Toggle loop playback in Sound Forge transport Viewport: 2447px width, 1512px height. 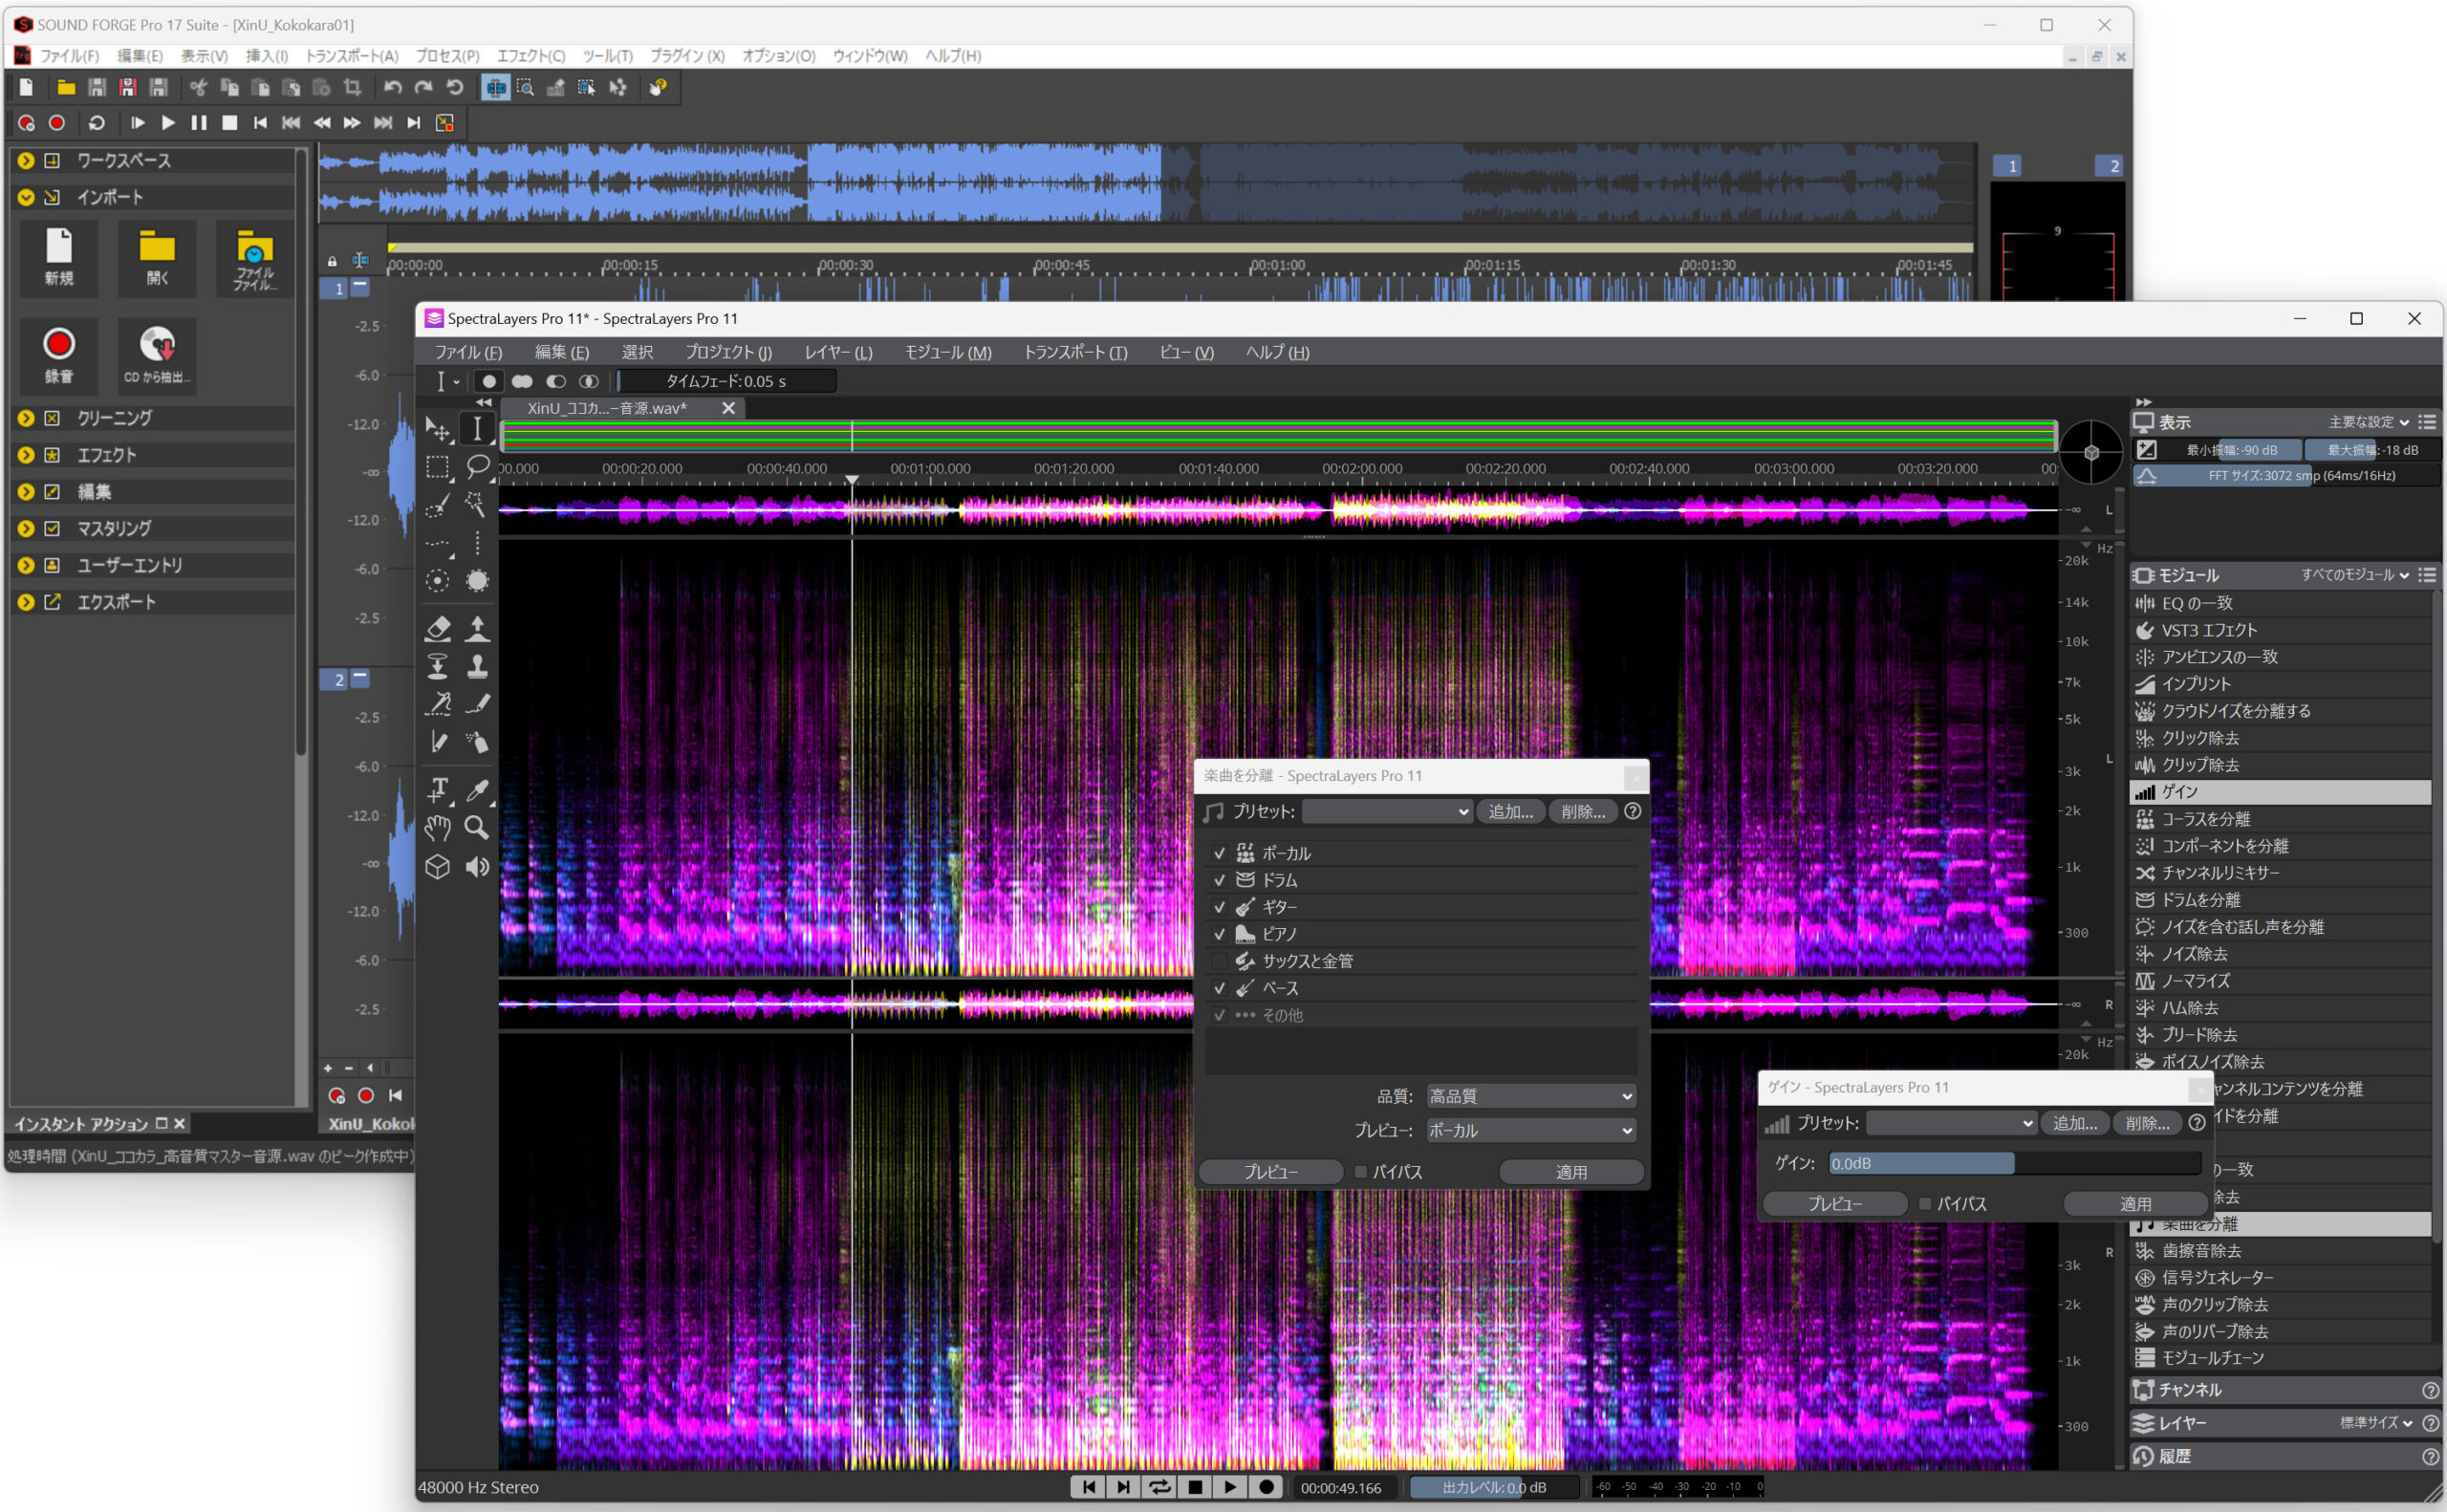96,123
